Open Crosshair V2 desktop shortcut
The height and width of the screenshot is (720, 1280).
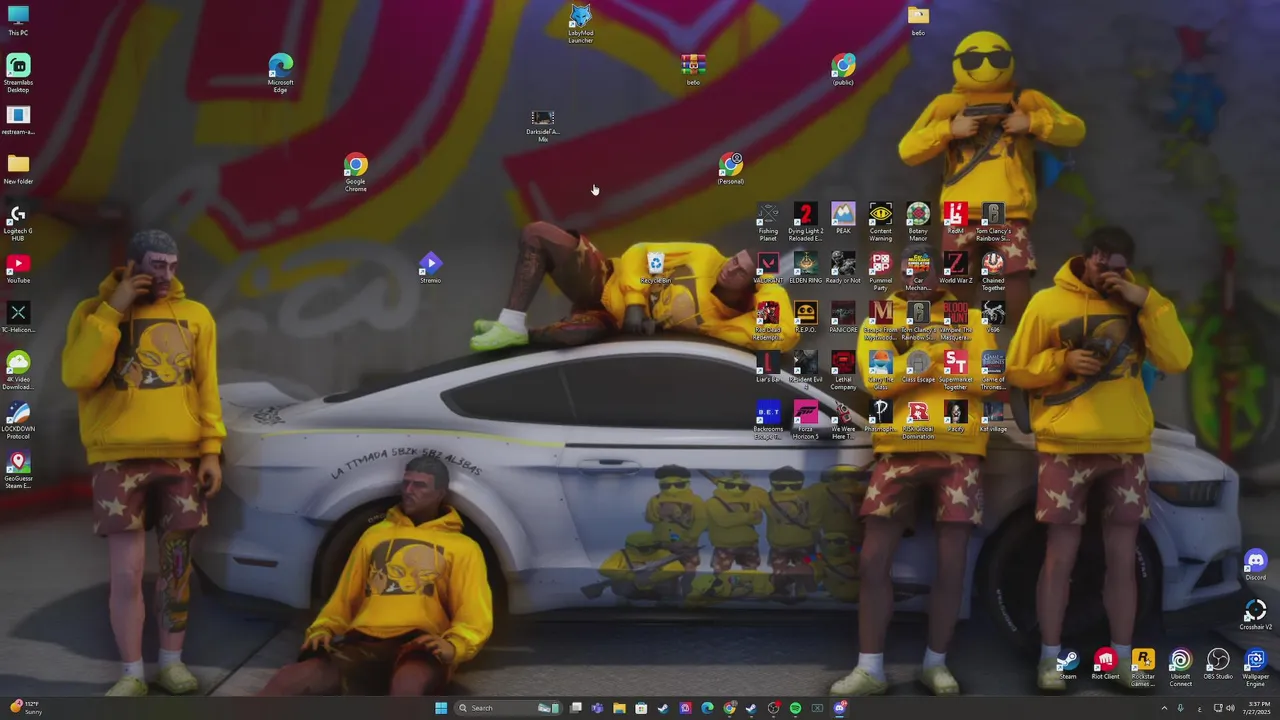pos(1255,615)
